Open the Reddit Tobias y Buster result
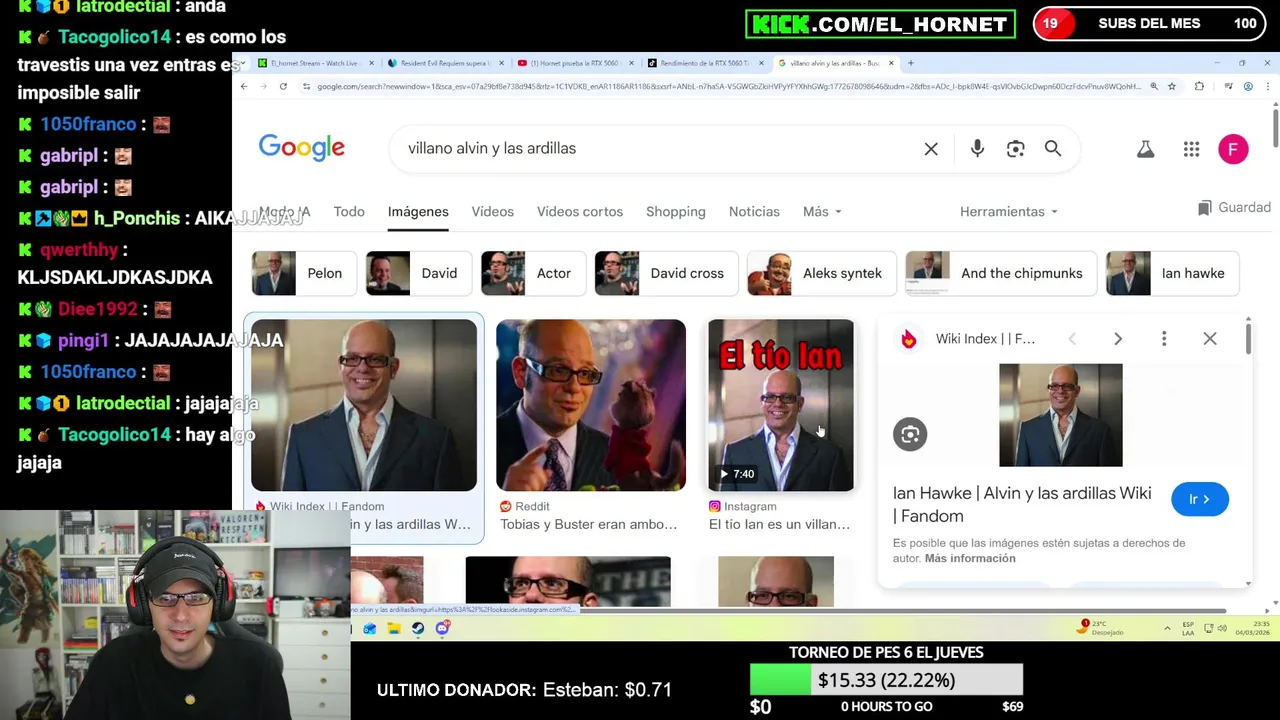Screen dimensions: 1280x720 point(588,525)
